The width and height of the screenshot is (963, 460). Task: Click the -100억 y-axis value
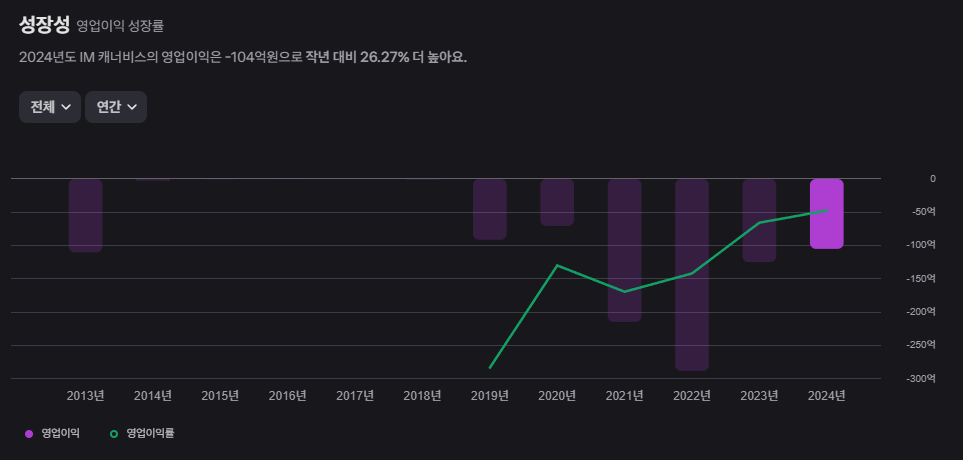tap(922, 245)
